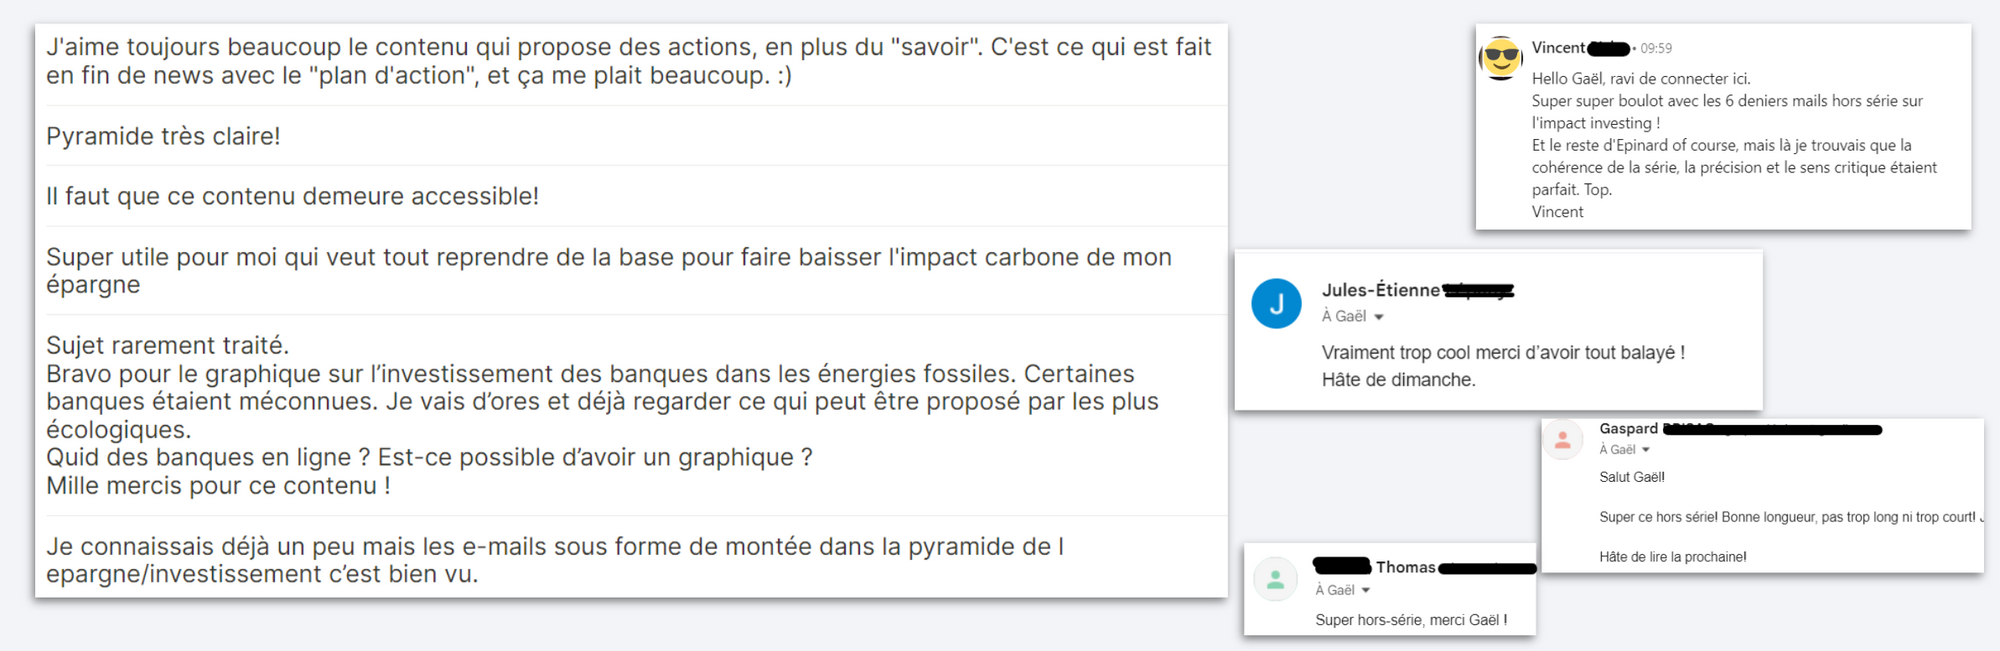This screenshot has height=651, width=2000.
Task: Click "Super hors-série, merci Gaël !" message body
Action: tap(1411, 620)
